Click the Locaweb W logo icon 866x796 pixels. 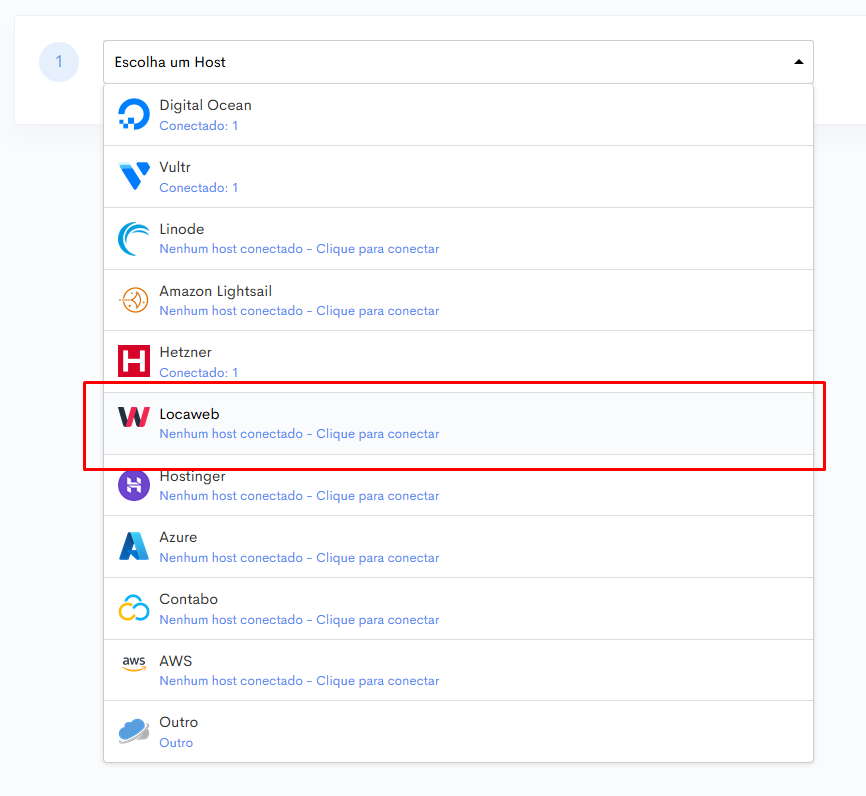pos(134,417)
